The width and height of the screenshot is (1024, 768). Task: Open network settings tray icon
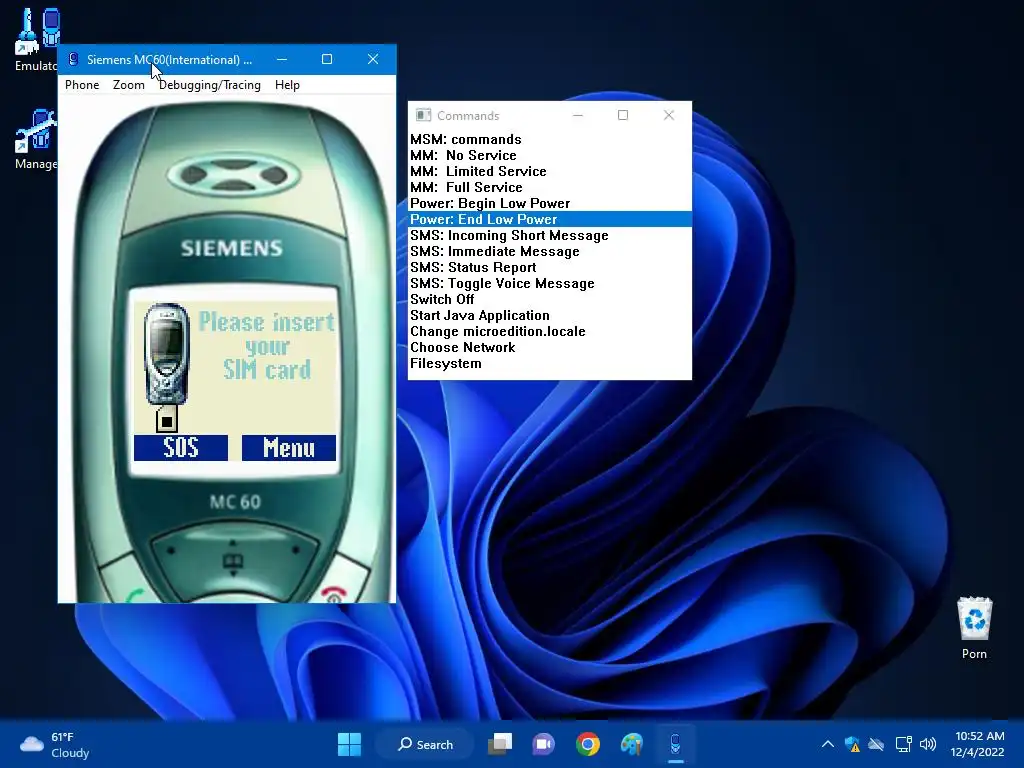click(x=904, y=744)
